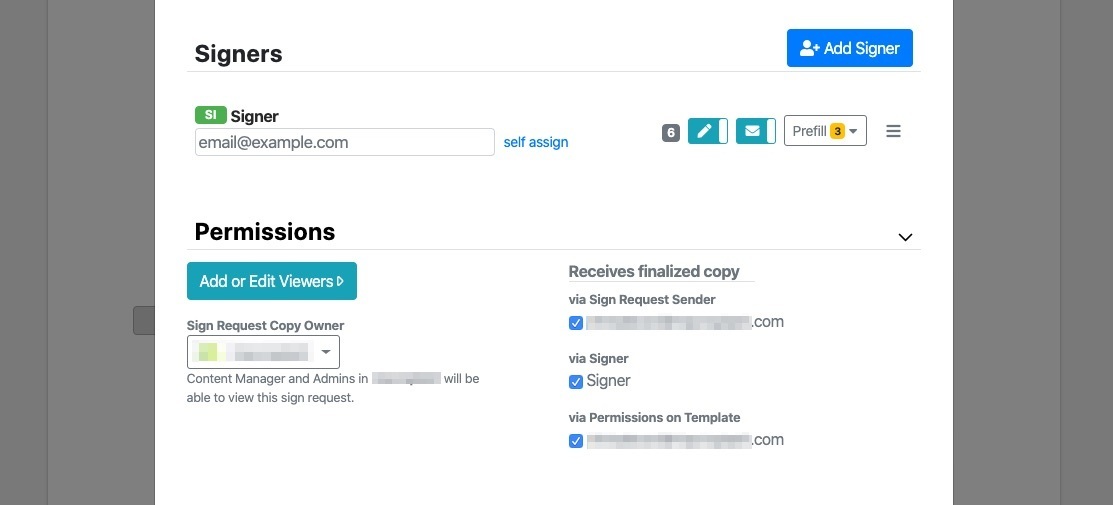Click the field count badge showing 6
Screen dimensions: 1113x505
click(671, 132)
